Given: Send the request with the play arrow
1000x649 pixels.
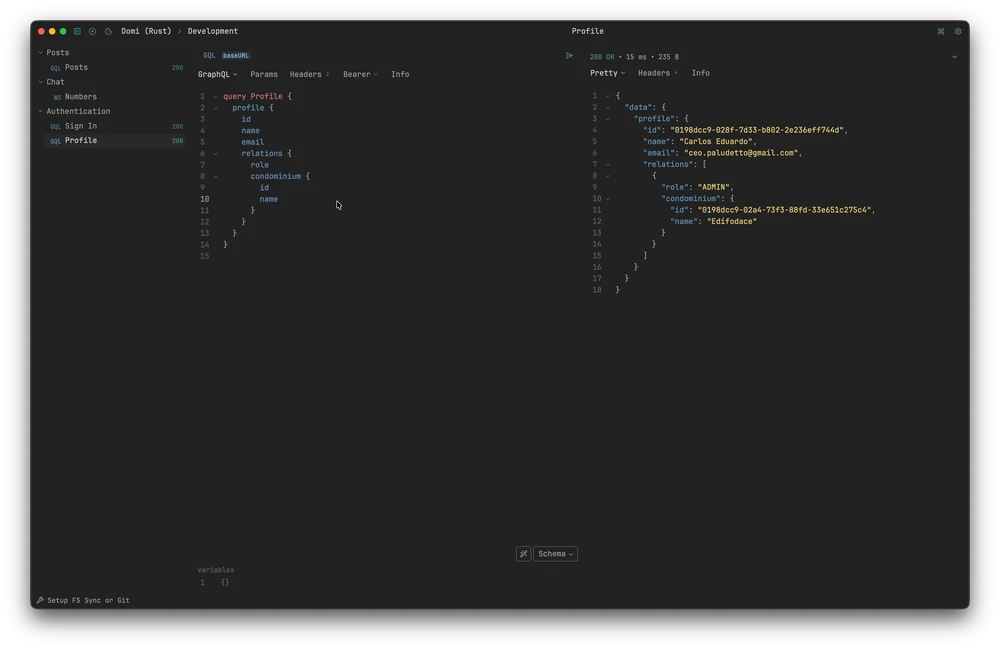Looking at the screenshot, I should pos(569,56).
